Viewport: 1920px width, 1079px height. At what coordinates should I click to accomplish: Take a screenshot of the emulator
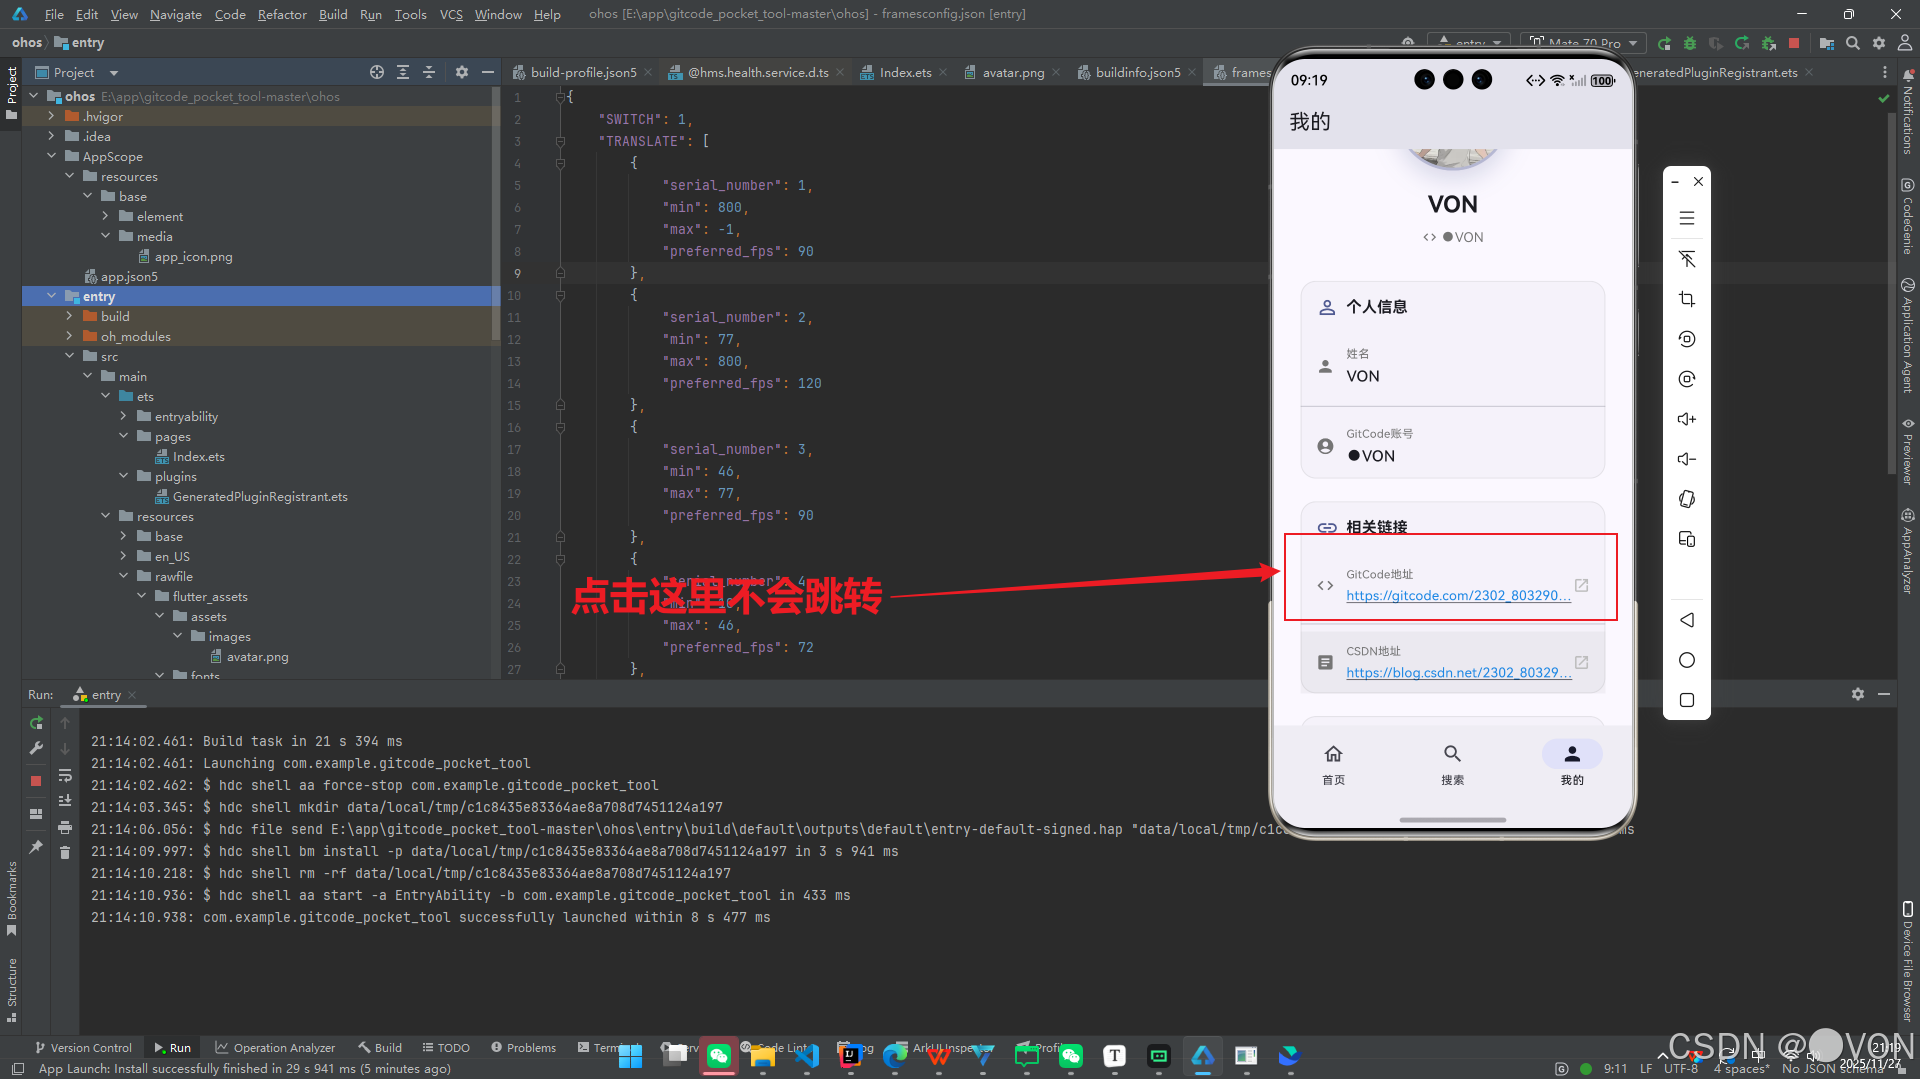click(1687, 298)
